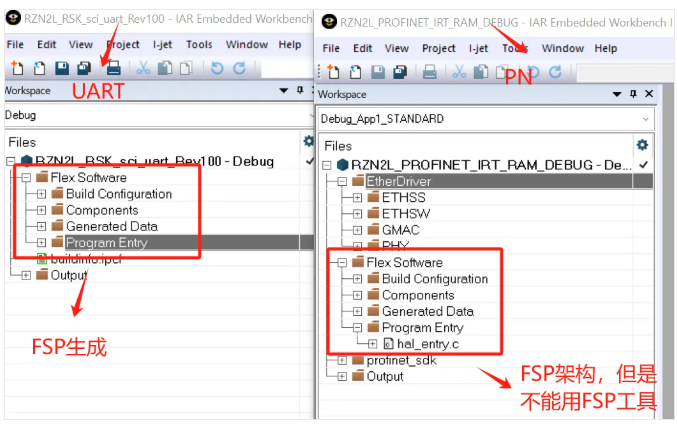Expand hal_entry.c node
Viewport: 677px width, 429px height.
373,344
